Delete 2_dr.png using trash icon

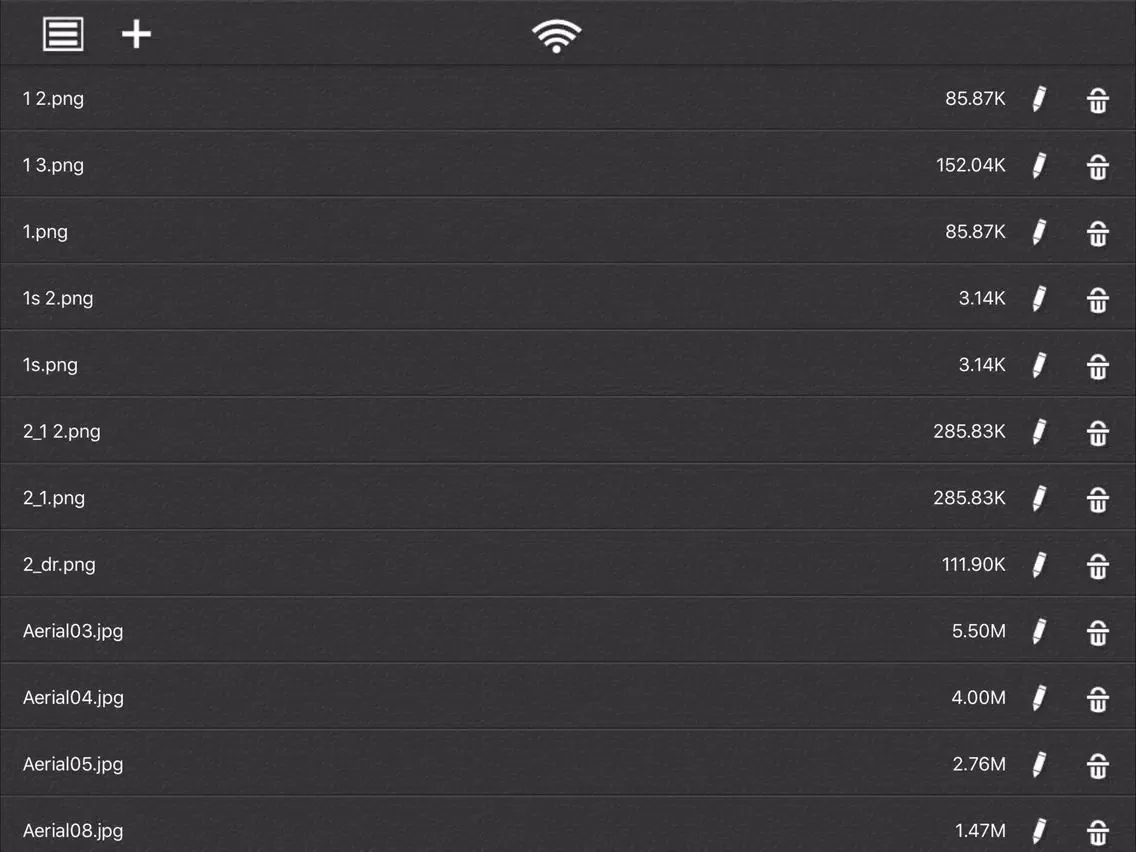pyautogui.click(x=1098, y=566)
